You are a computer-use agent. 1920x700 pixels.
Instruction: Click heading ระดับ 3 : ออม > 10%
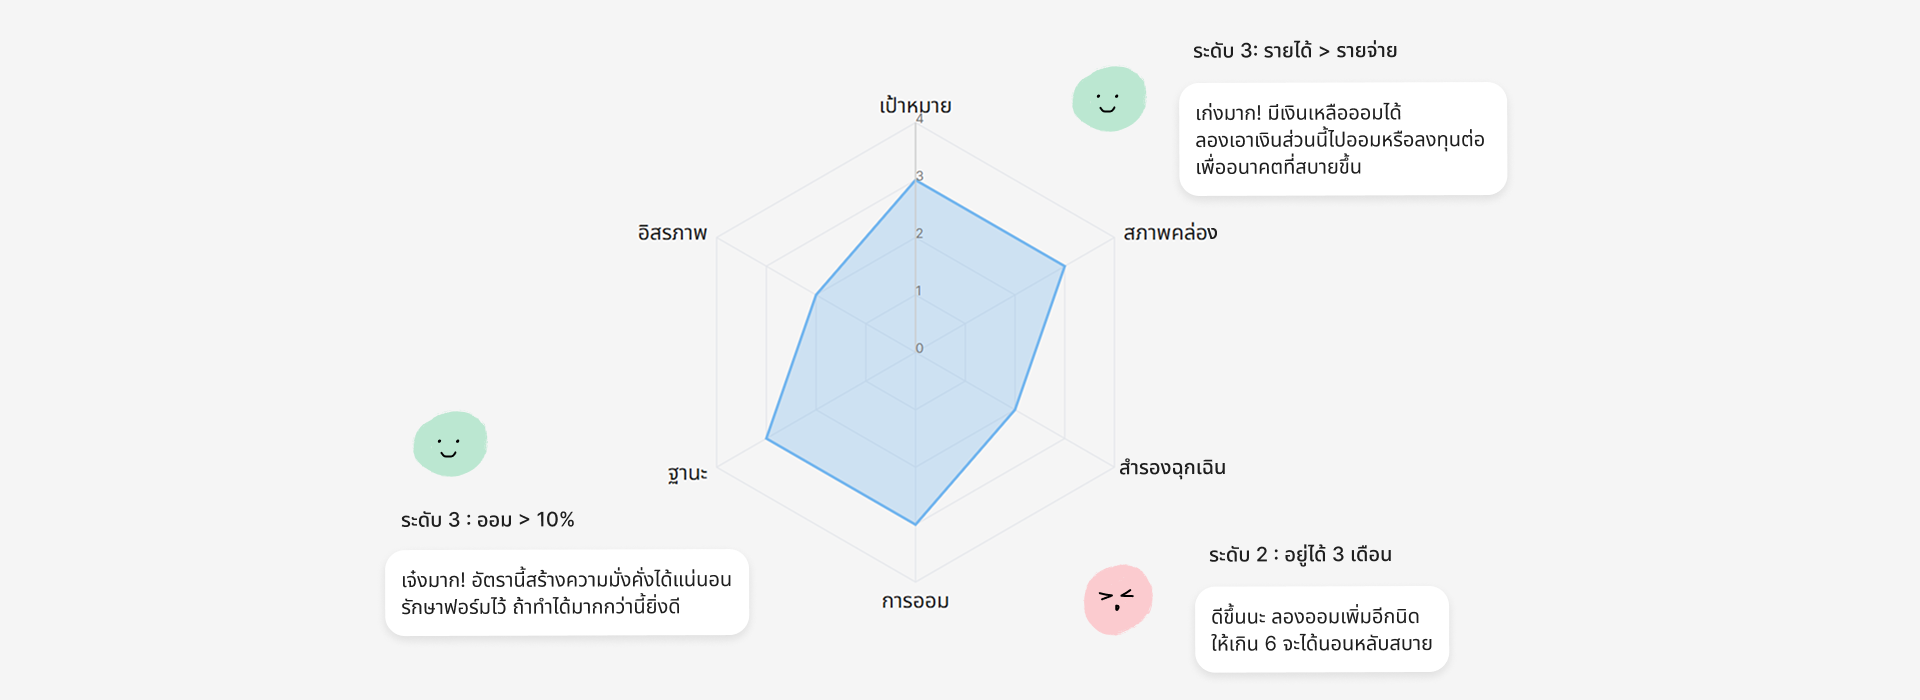[487, 520]
